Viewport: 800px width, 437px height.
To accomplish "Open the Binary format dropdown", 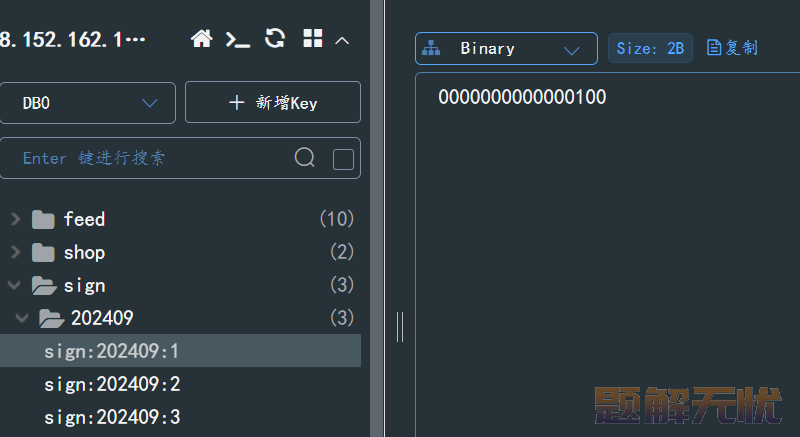I will tap(506, 48).
